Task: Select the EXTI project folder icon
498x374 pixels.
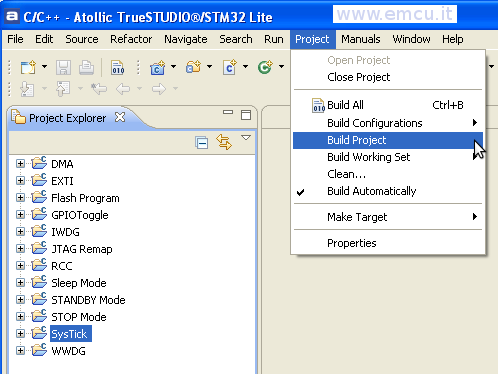Action: pyautogui.click(x=39, y=180)
